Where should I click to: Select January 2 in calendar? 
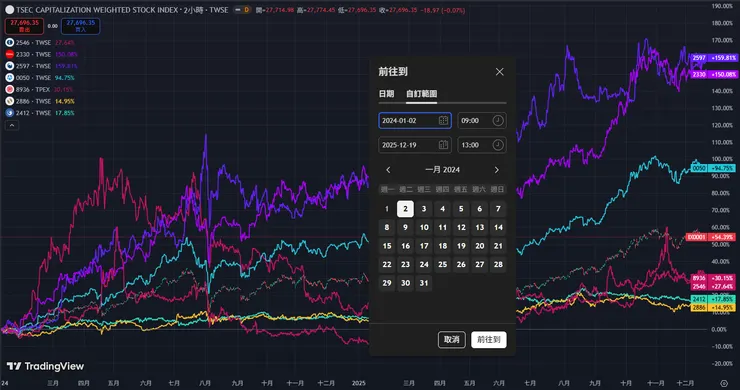coord(405,209)
